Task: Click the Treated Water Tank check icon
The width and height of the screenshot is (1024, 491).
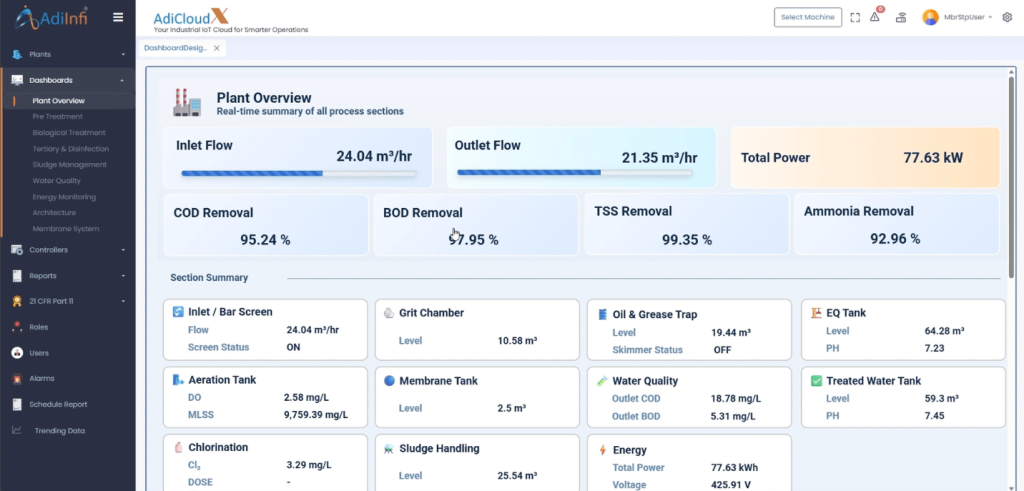Action: [x=816, y=381]
